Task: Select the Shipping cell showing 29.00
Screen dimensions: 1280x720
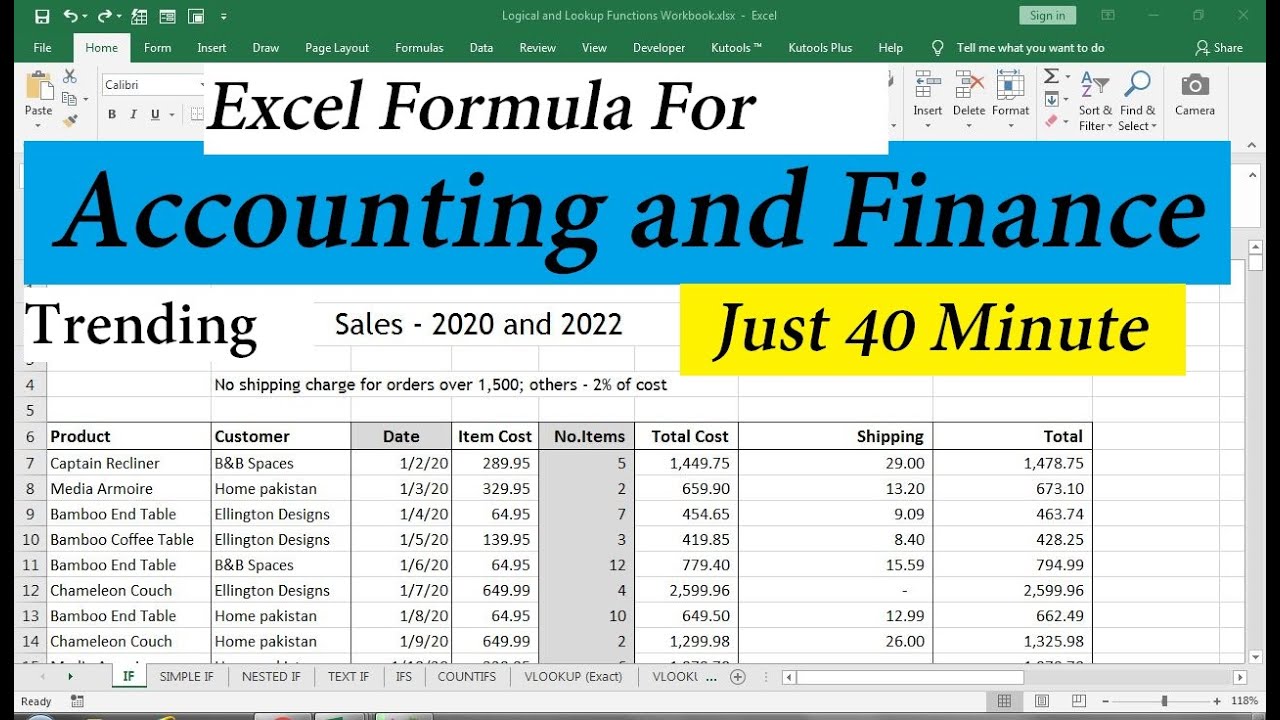Action: pos(835,463)
